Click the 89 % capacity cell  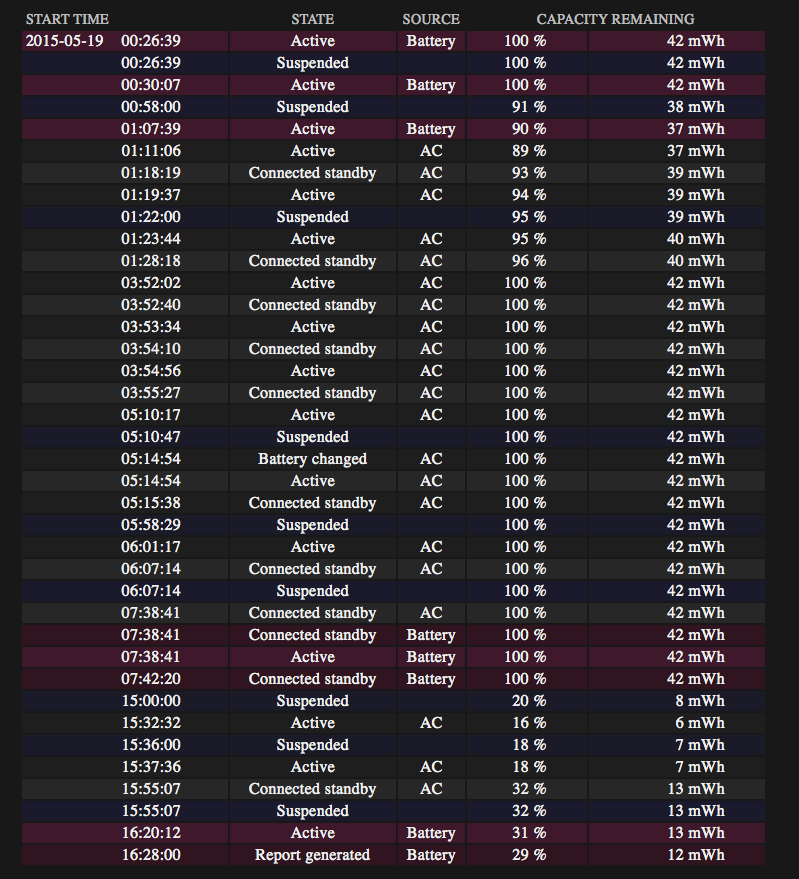pyautogui.click(x=528, y=151)
